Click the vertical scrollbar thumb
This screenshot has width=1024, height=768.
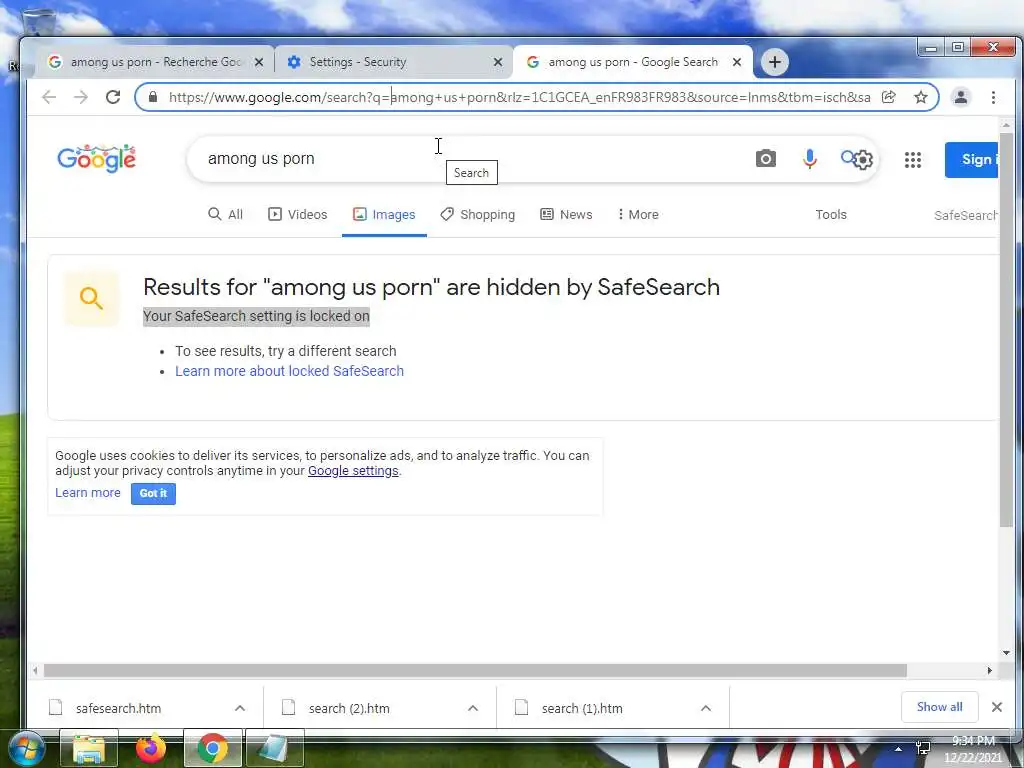pos(1006,330)
